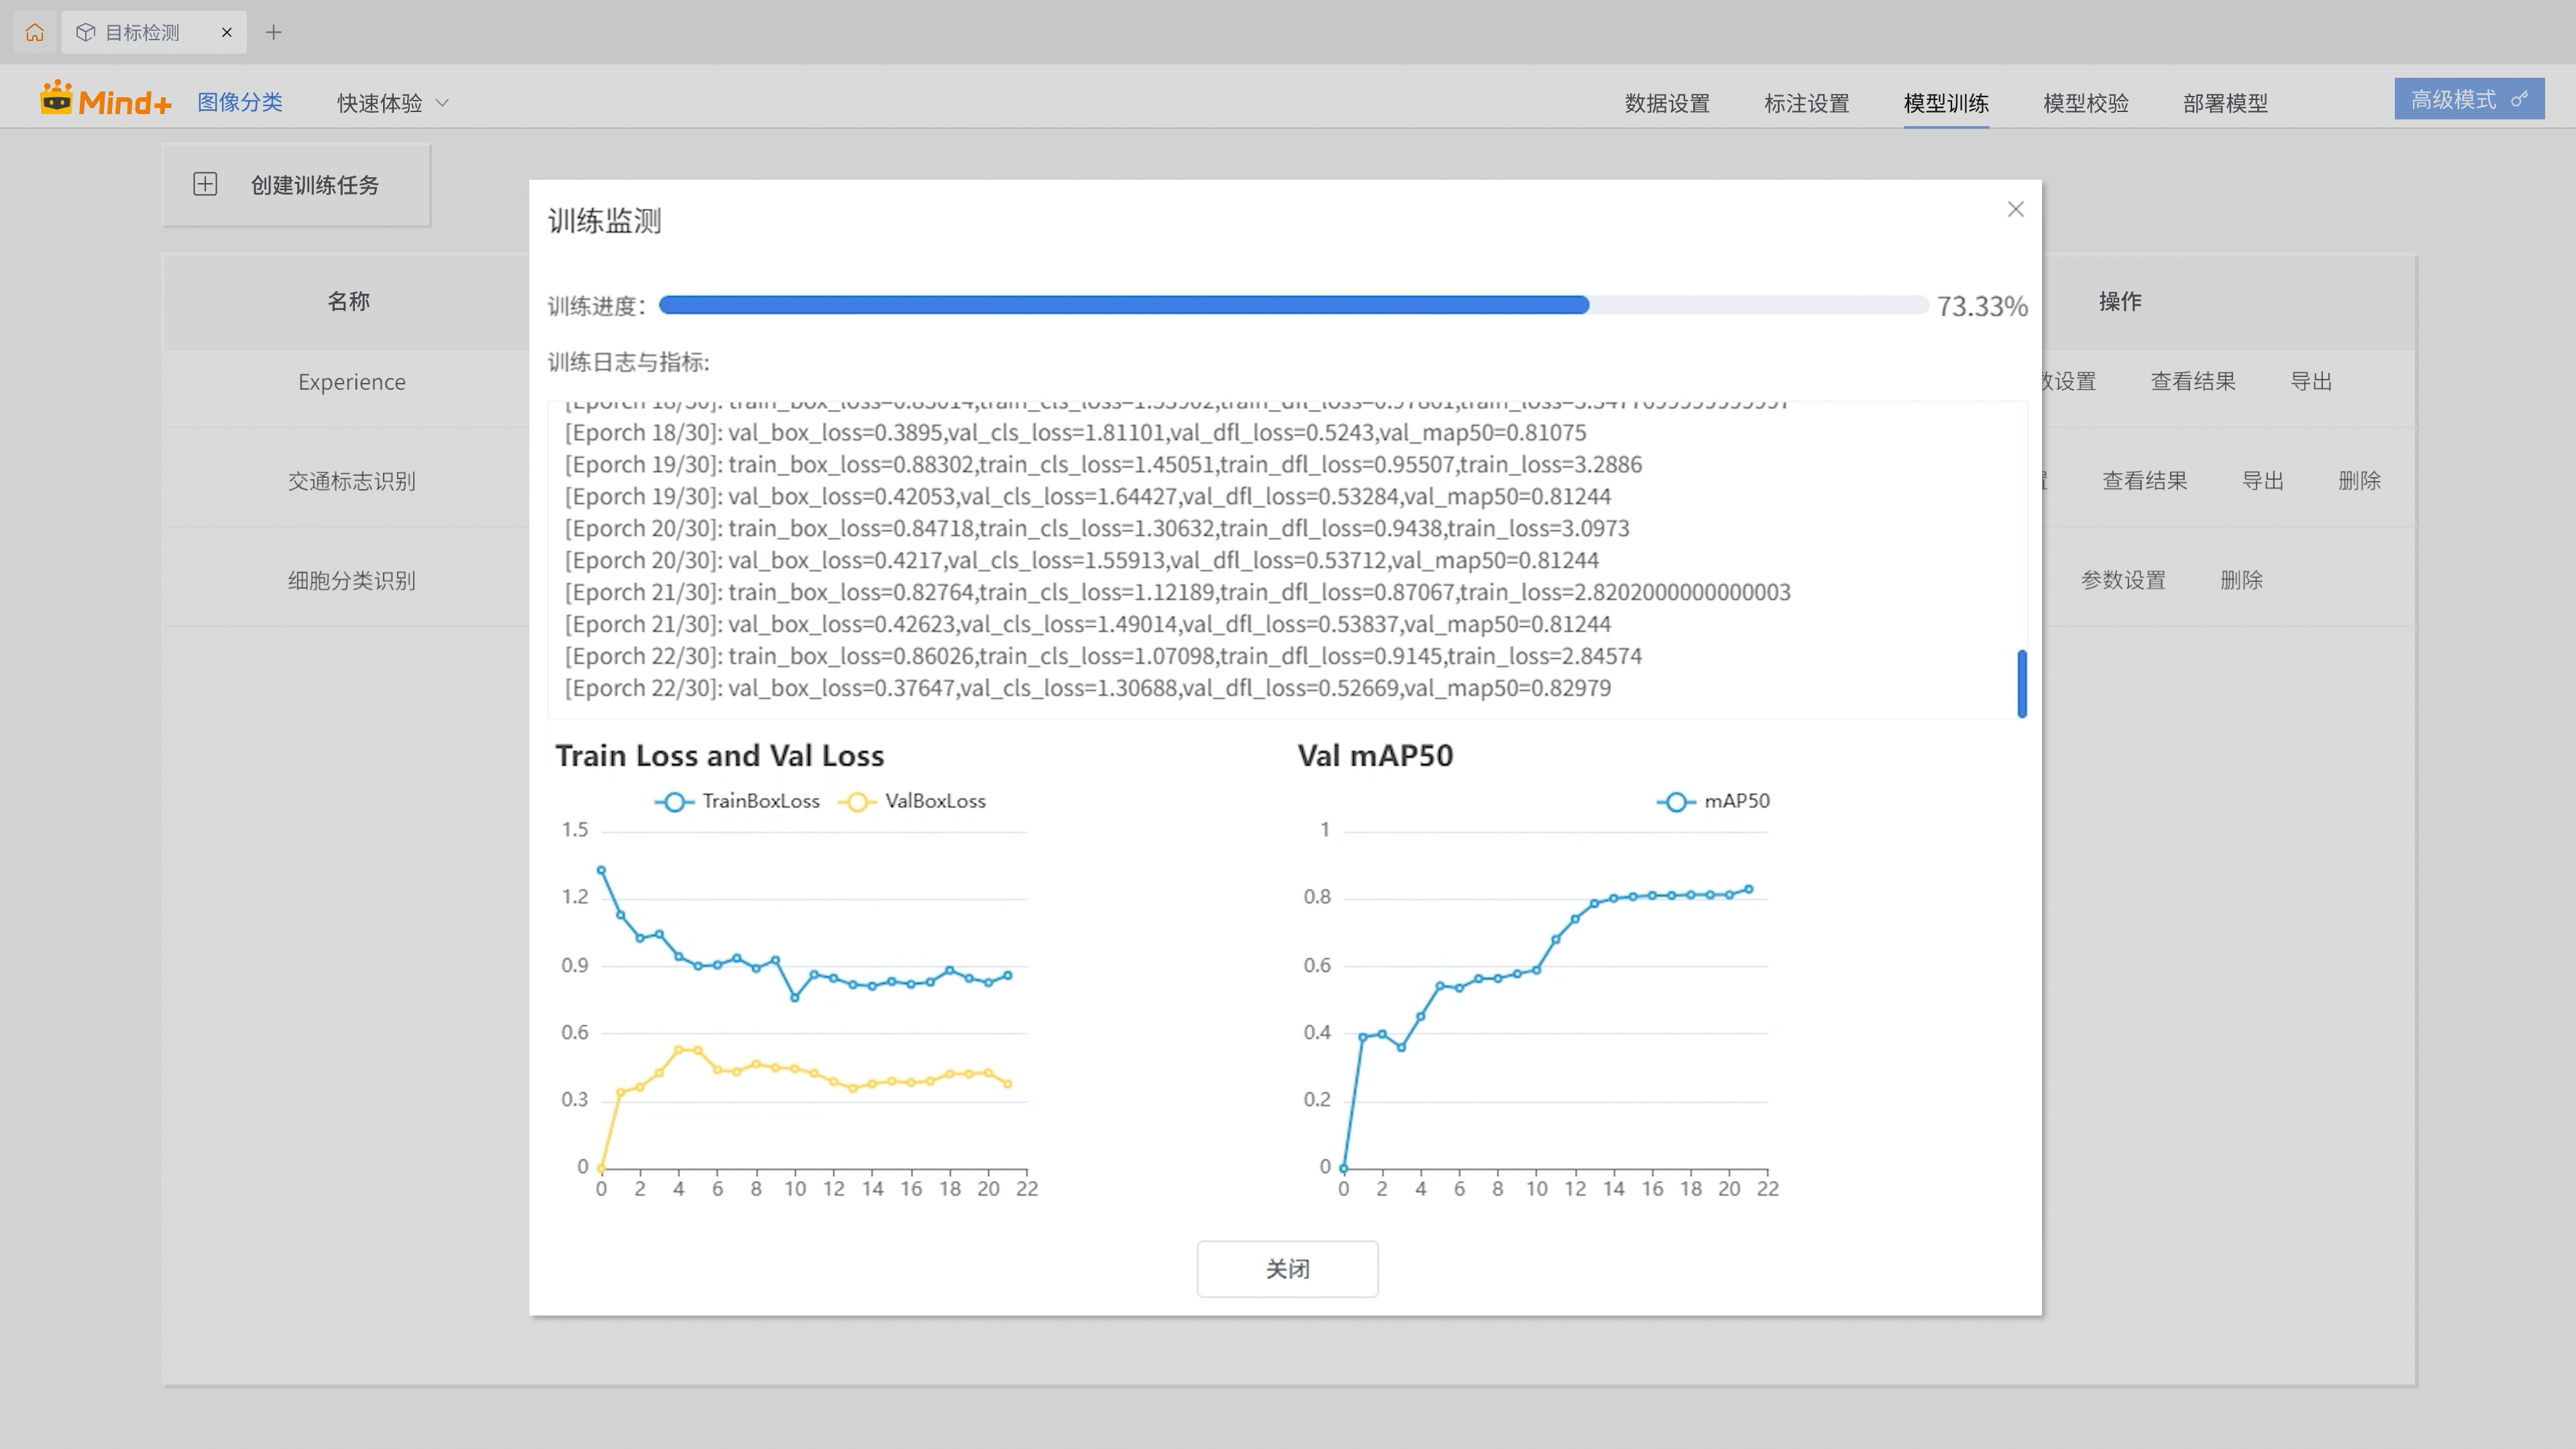Screen dimensions: 2576x1449
Task: Close the 目标检测 tab
Action: pyautogui.click(x=227, y=32)
